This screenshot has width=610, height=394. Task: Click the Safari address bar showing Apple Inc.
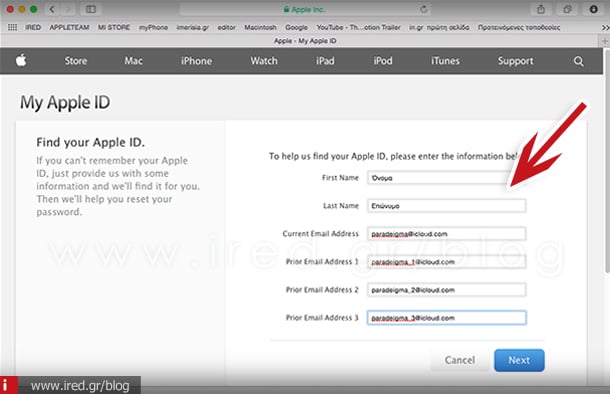point(305,9)
